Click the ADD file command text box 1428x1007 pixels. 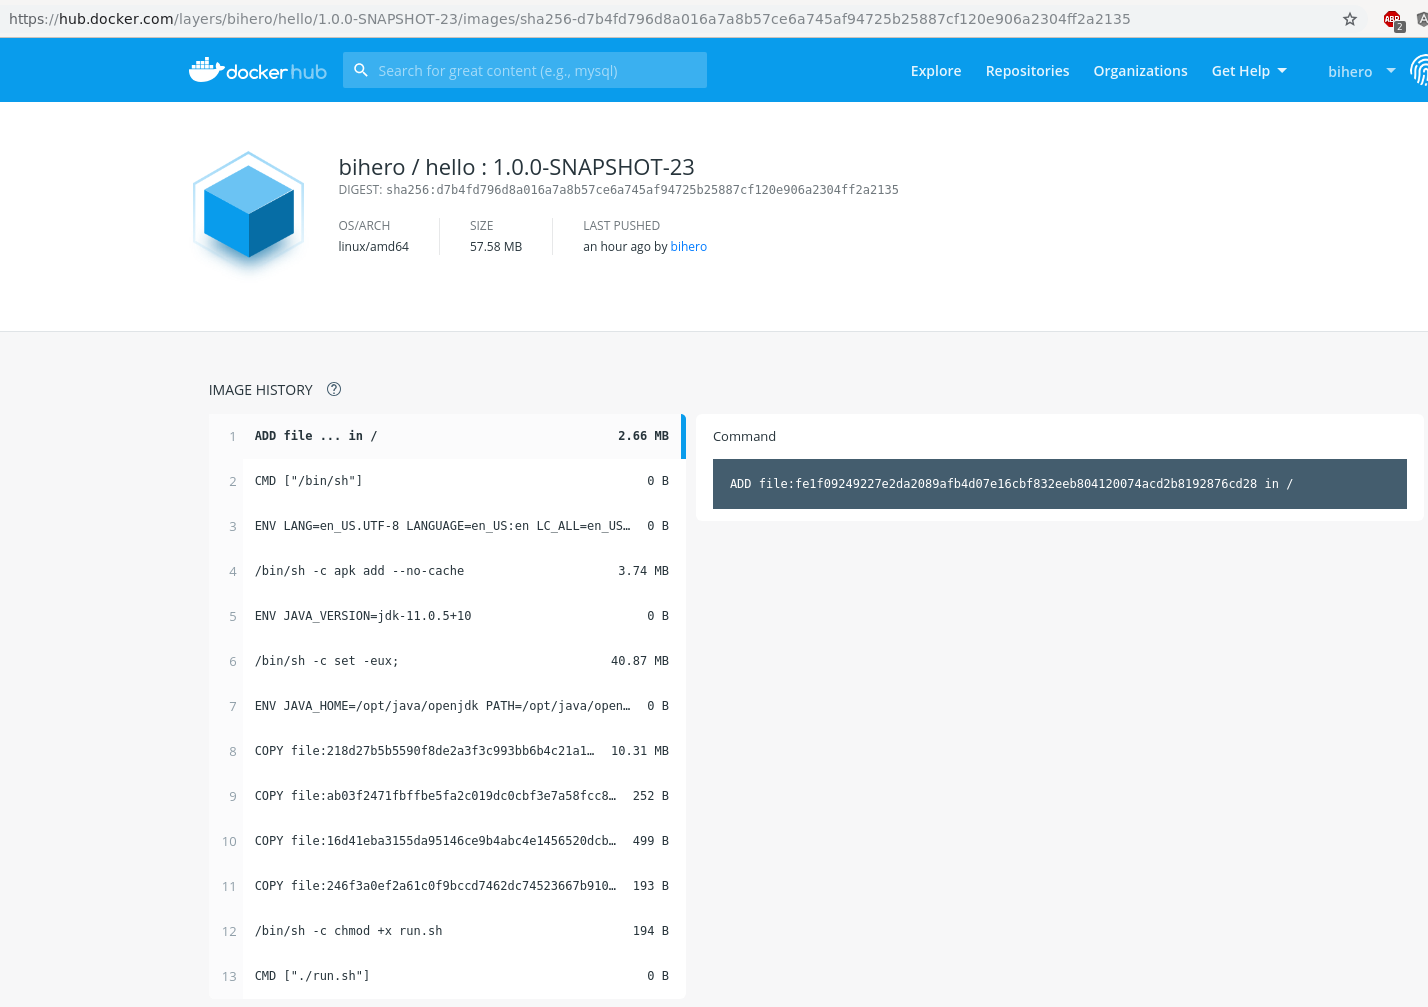point(1060,484)
